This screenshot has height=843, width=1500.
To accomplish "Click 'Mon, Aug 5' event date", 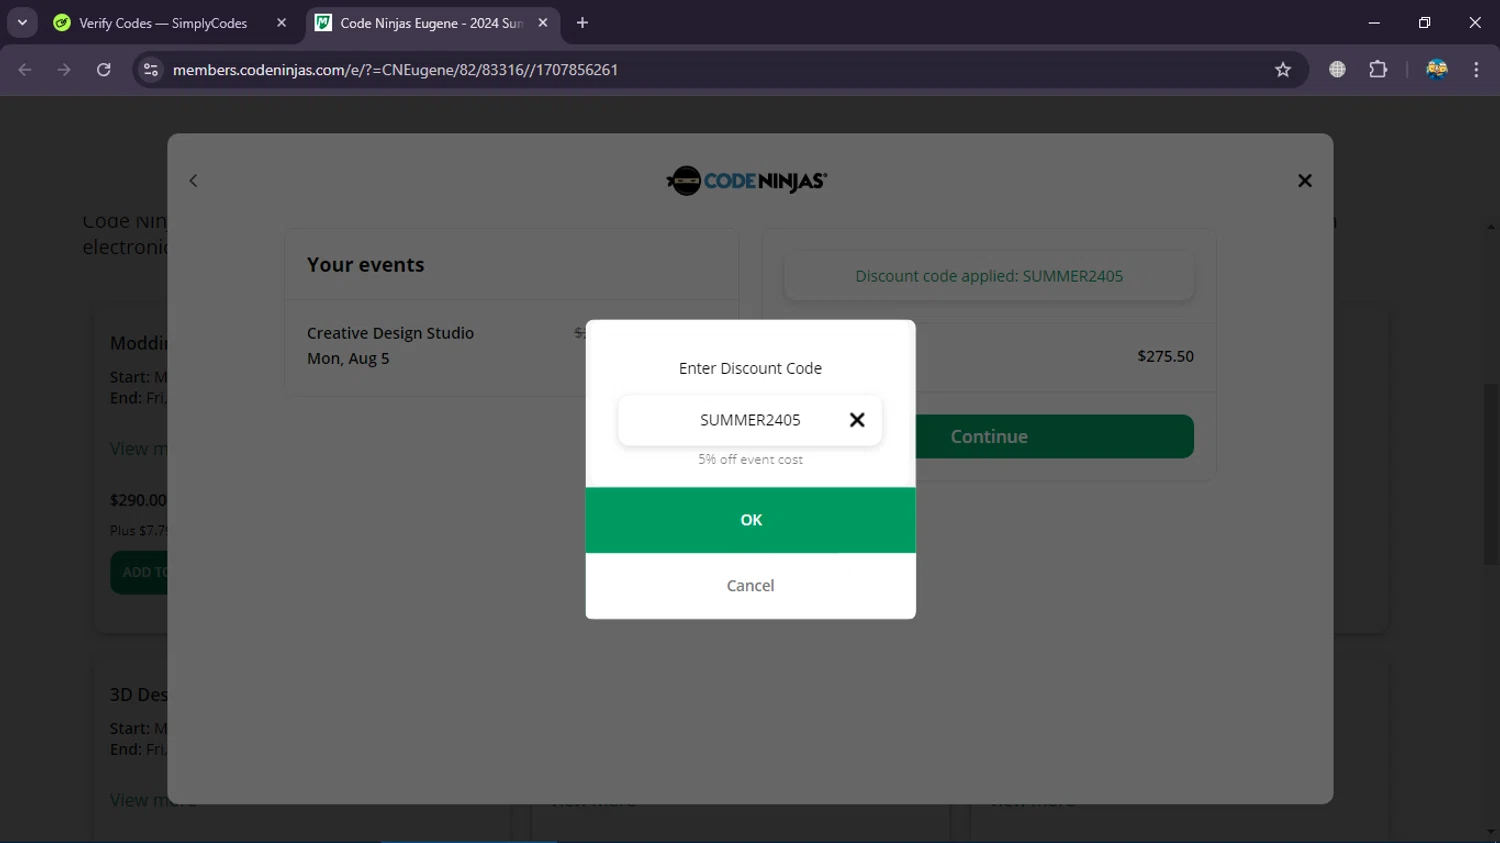I will (x=348, y=358).
